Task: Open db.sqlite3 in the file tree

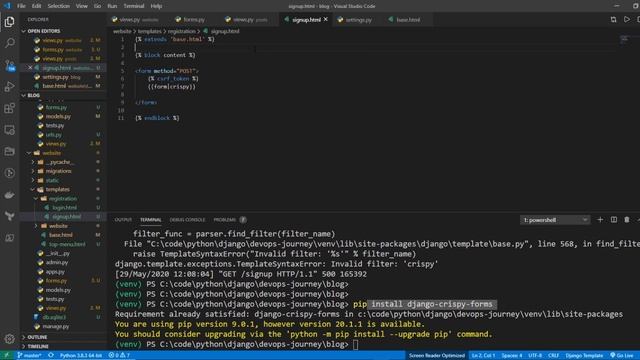Action: pyautogui.click(x=53, y=317)
